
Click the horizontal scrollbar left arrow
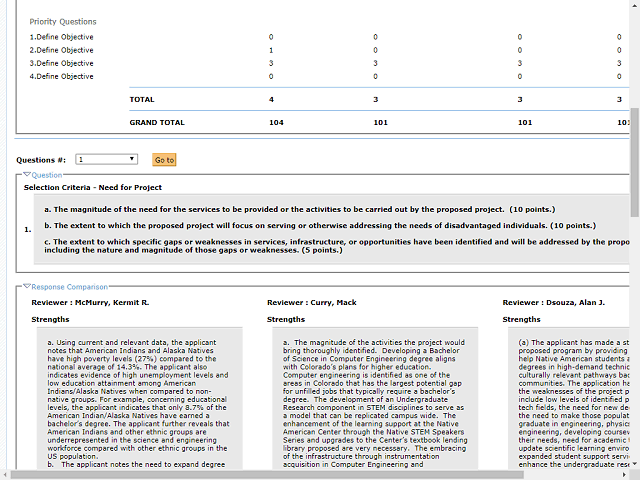coord(6,473)
